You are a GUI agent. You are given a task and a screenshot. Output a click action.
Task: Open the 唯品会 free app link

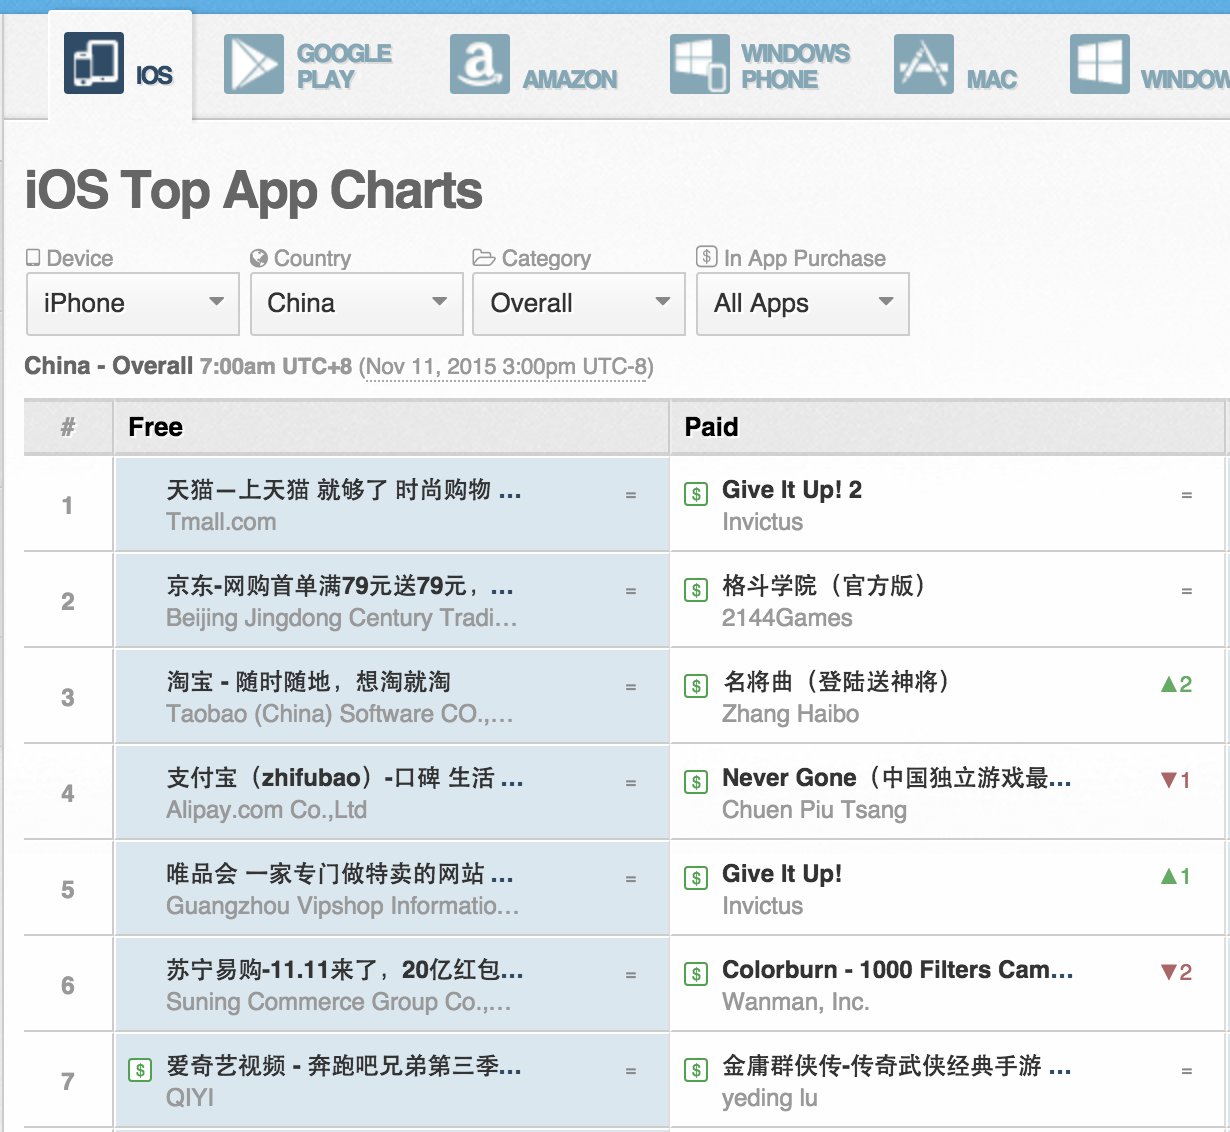click(340, 873)
